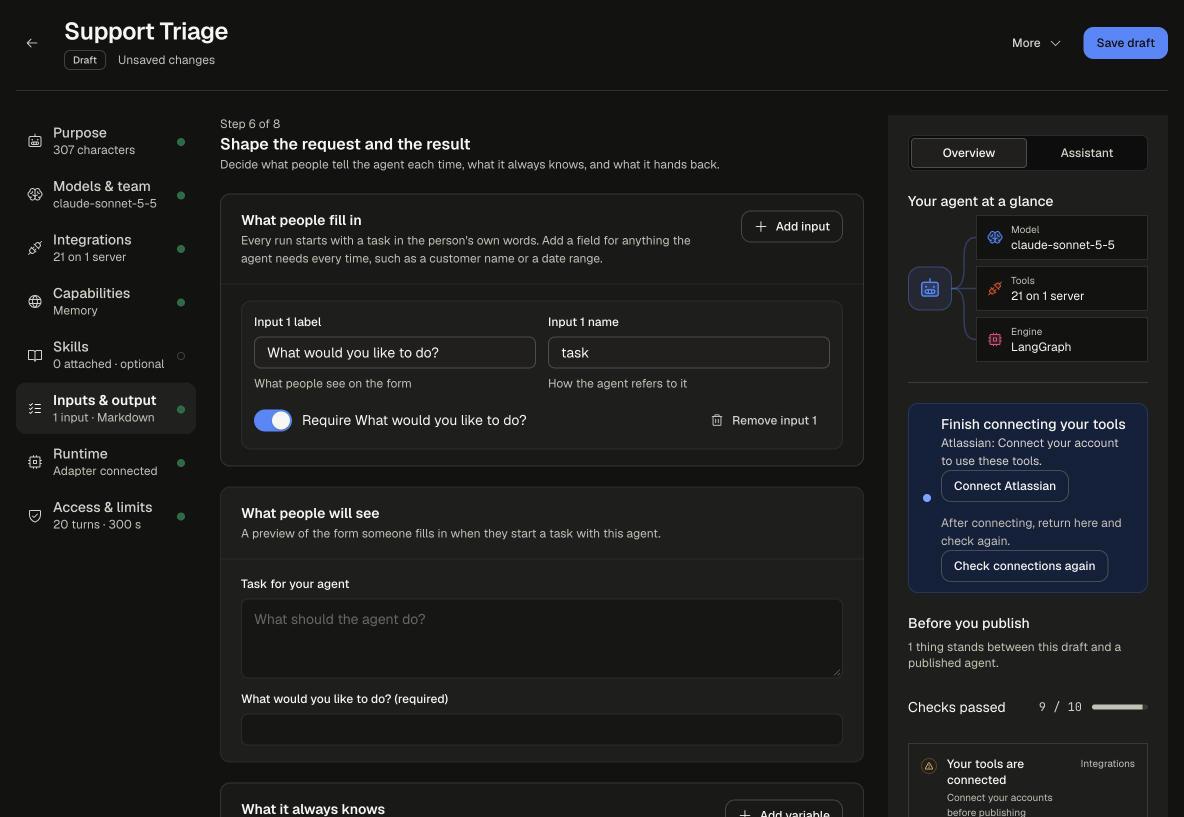Click the agent robot icon in overview diagram

[x=930, y=288]
